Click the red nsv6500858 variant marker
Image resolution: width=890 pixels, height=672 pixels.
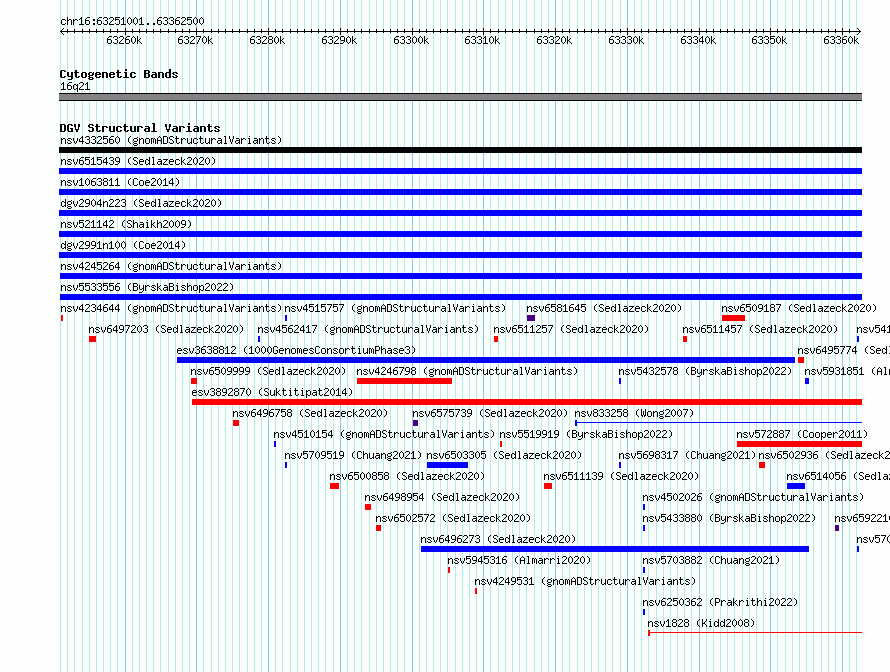pyautogui.click(x=334, y=486)
